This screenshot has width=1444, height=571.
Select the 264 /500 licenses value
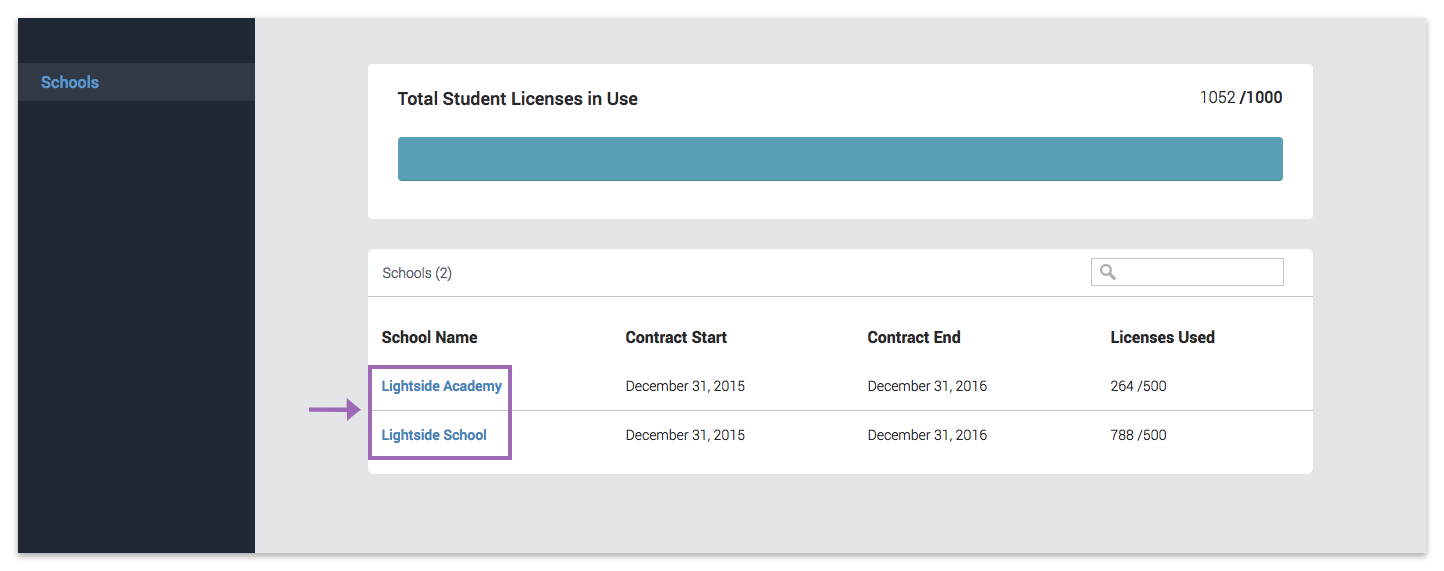[1138, 386]
